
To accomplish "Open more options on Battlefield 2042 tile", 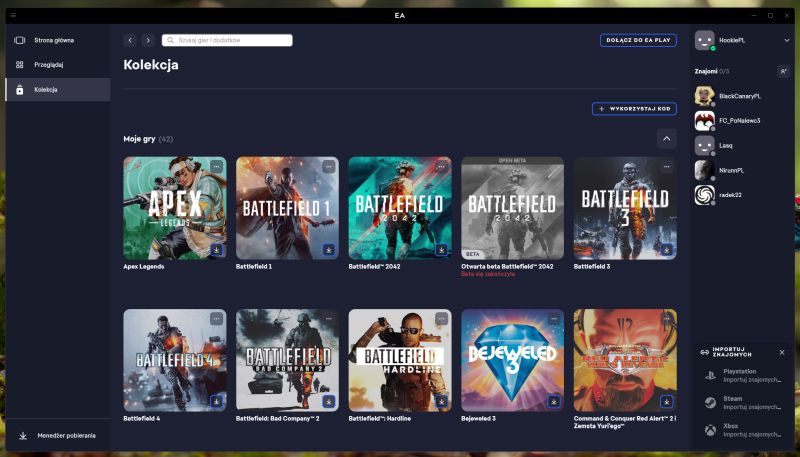I will tap(441, 166).
